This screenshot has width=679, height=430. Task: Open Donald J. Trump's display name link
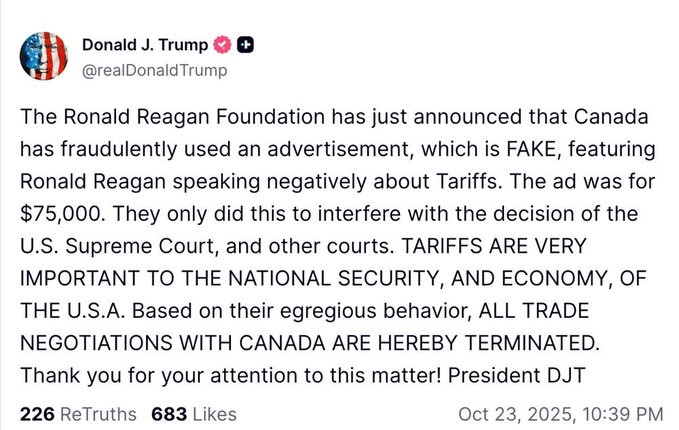click(x=144, y=45)
